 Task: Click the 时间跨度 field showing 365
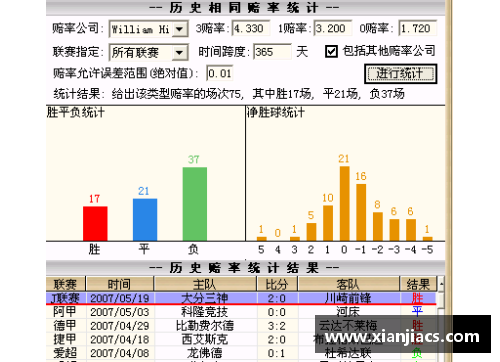point(272,52)
